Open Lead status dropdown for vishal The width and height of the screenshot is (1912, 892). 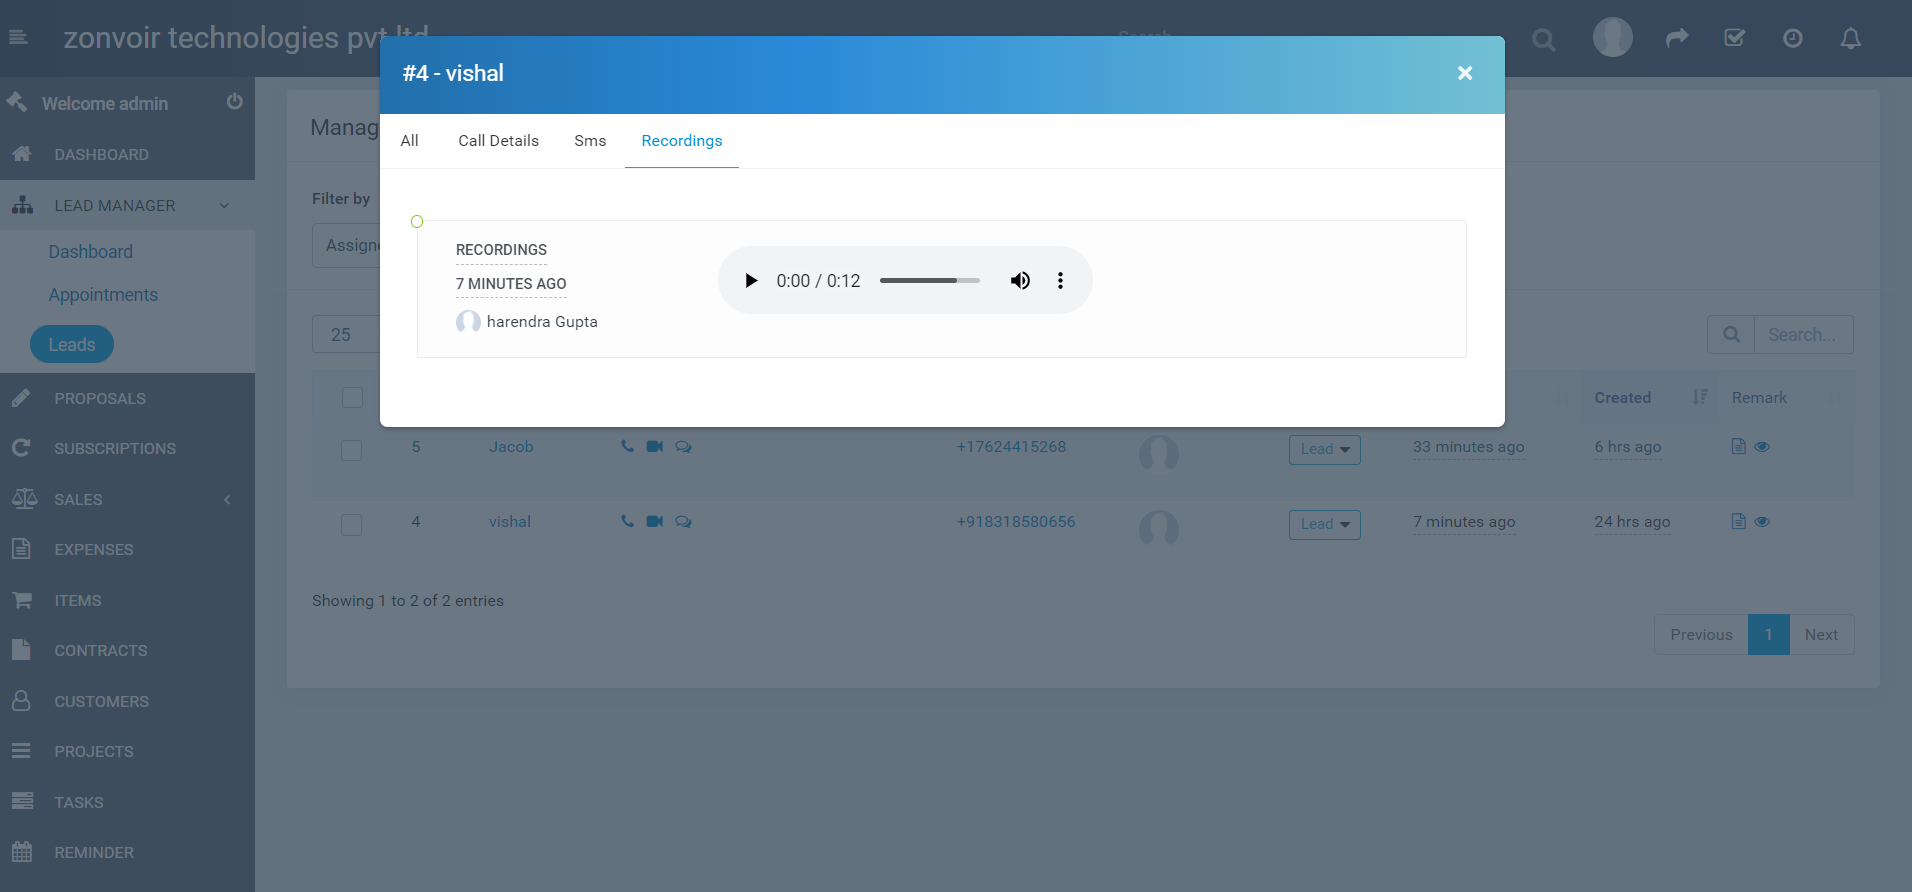pos(1325,525)
